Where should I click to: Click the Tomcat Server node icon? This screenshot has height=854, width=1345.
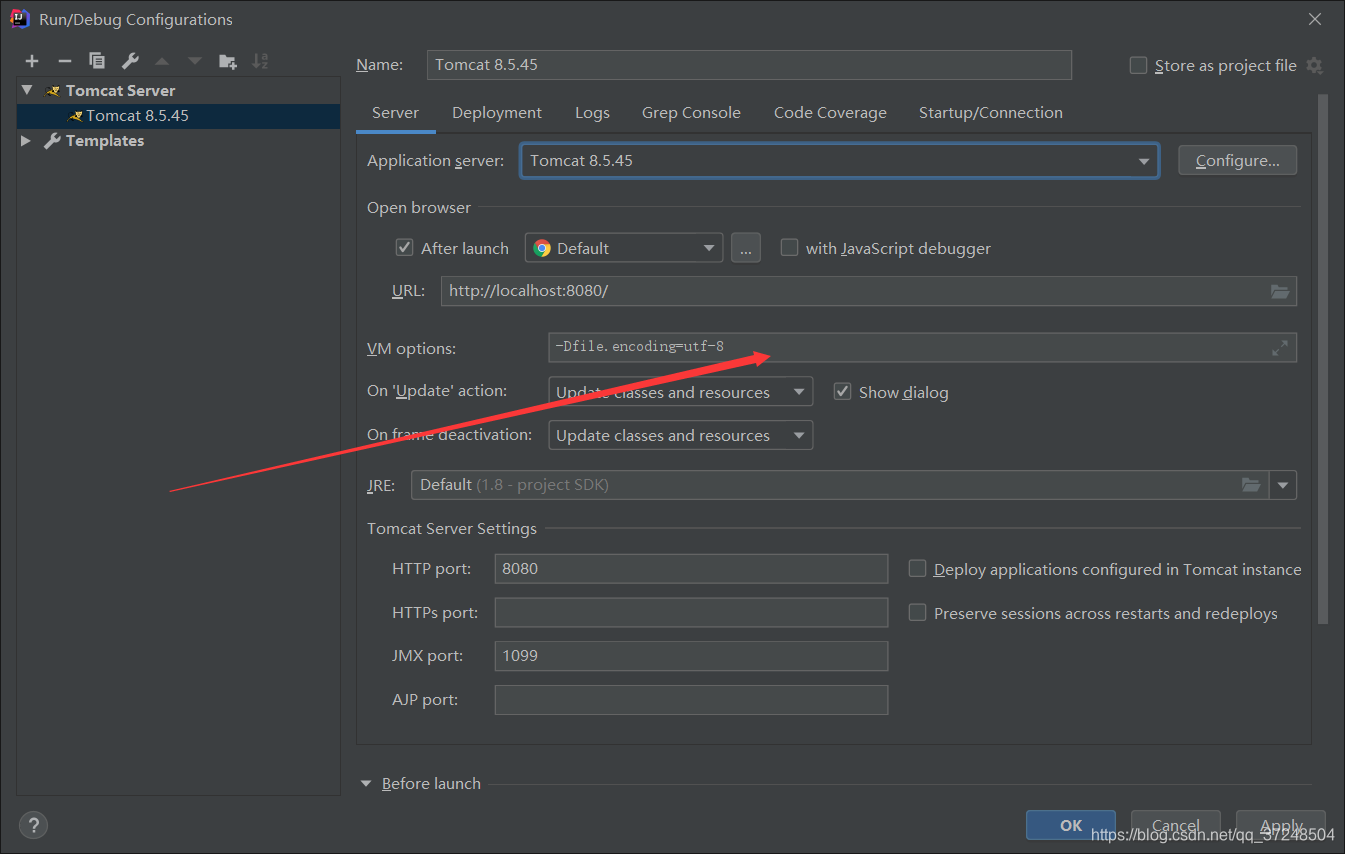pos(53,90)
